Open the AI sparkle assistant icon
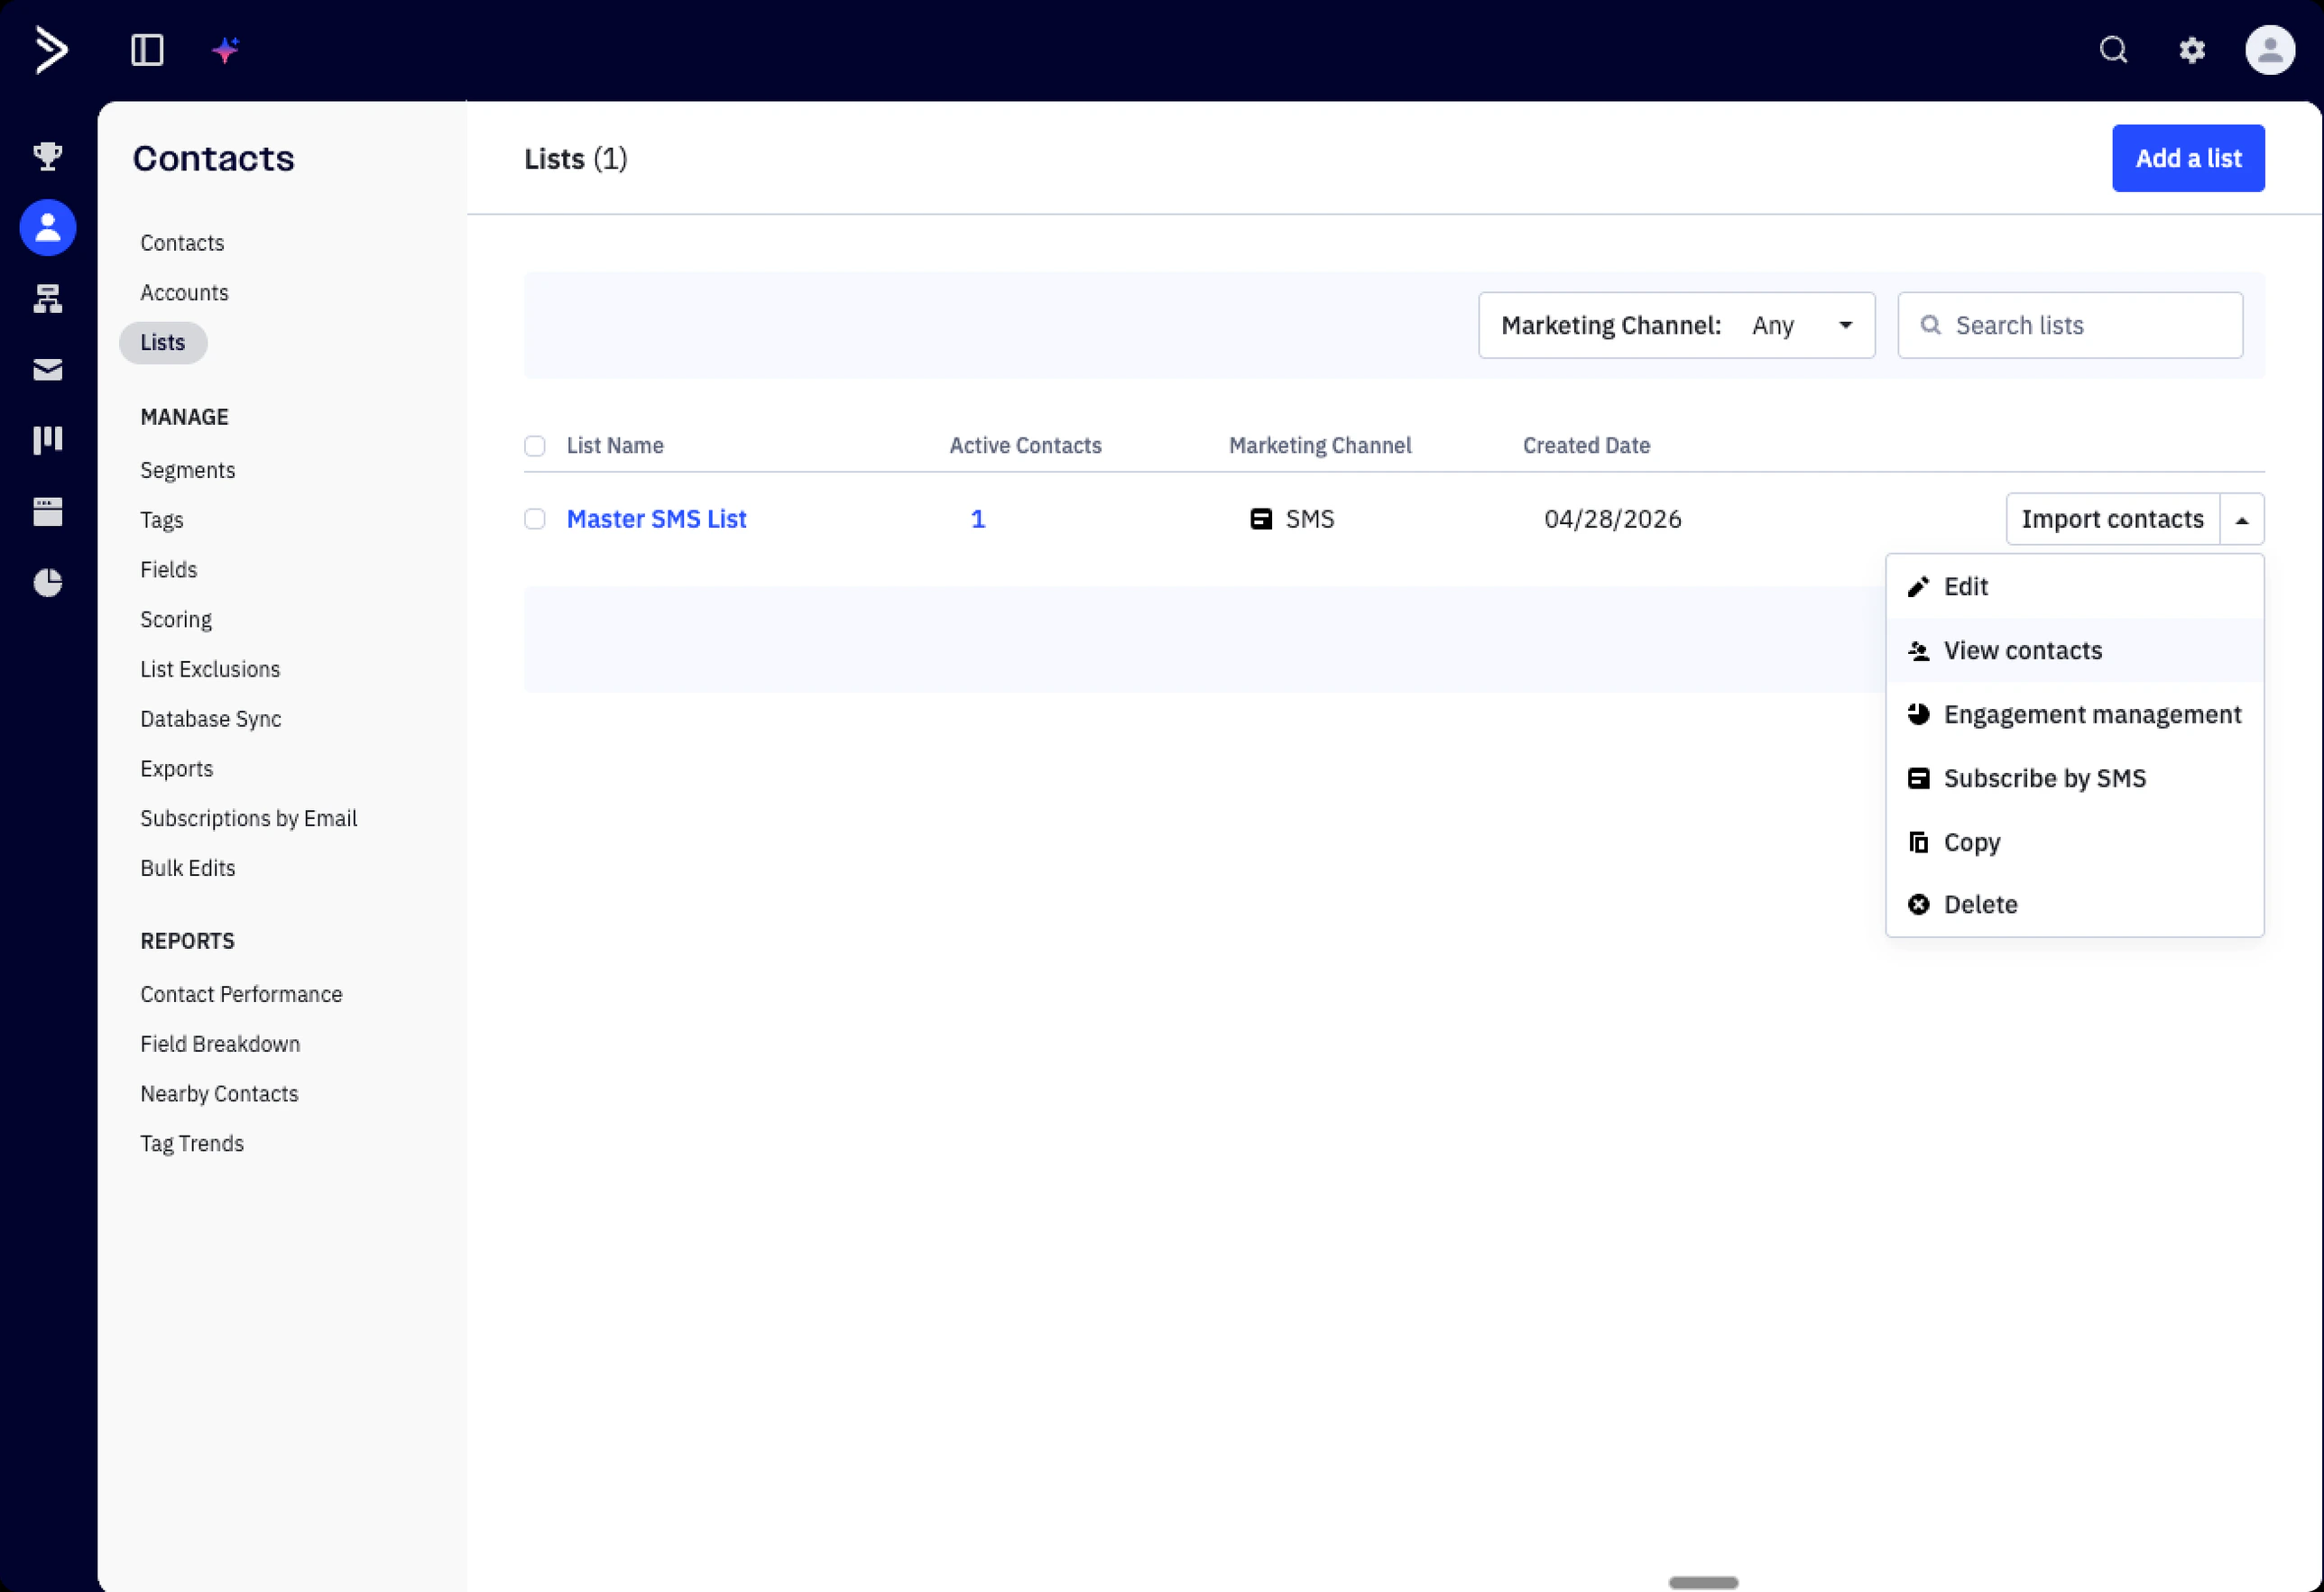 [226, 49]
